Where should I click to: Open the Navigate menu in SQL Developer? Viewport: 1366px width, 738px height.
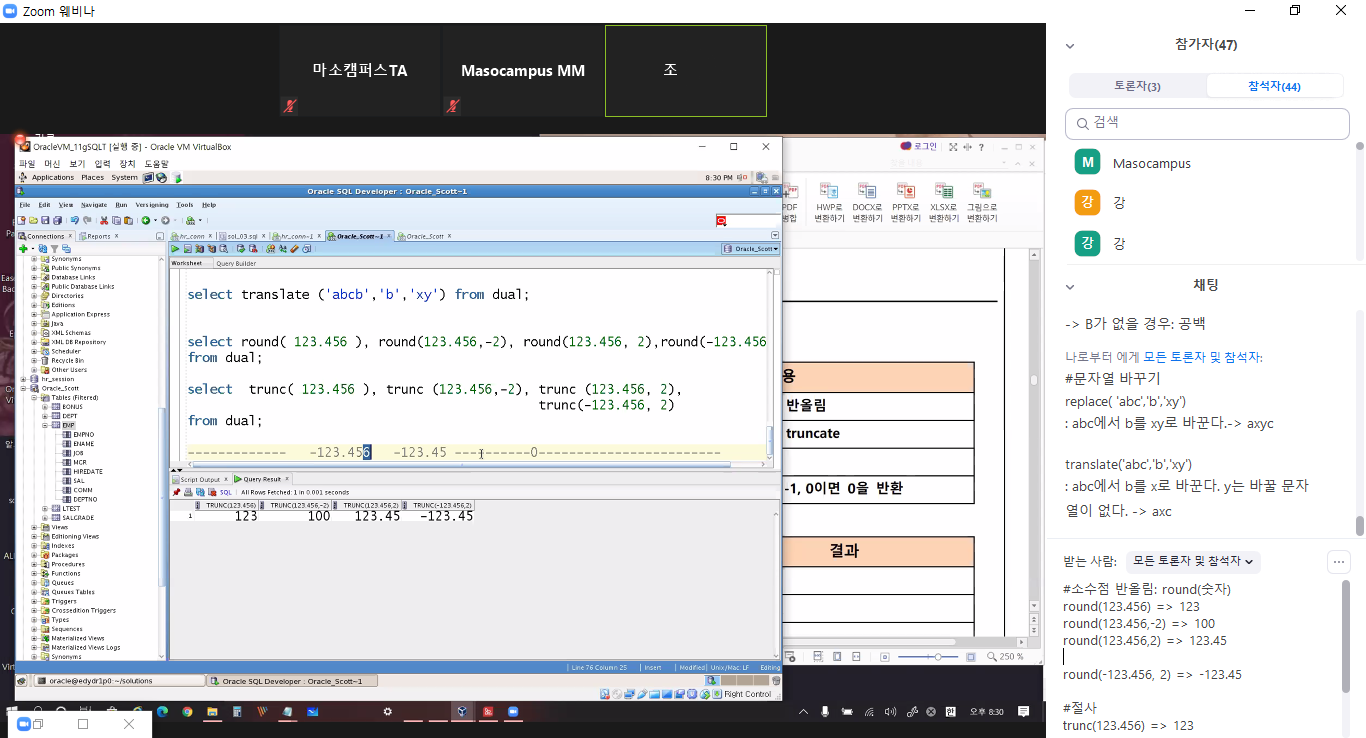click(x=94, y=205)
